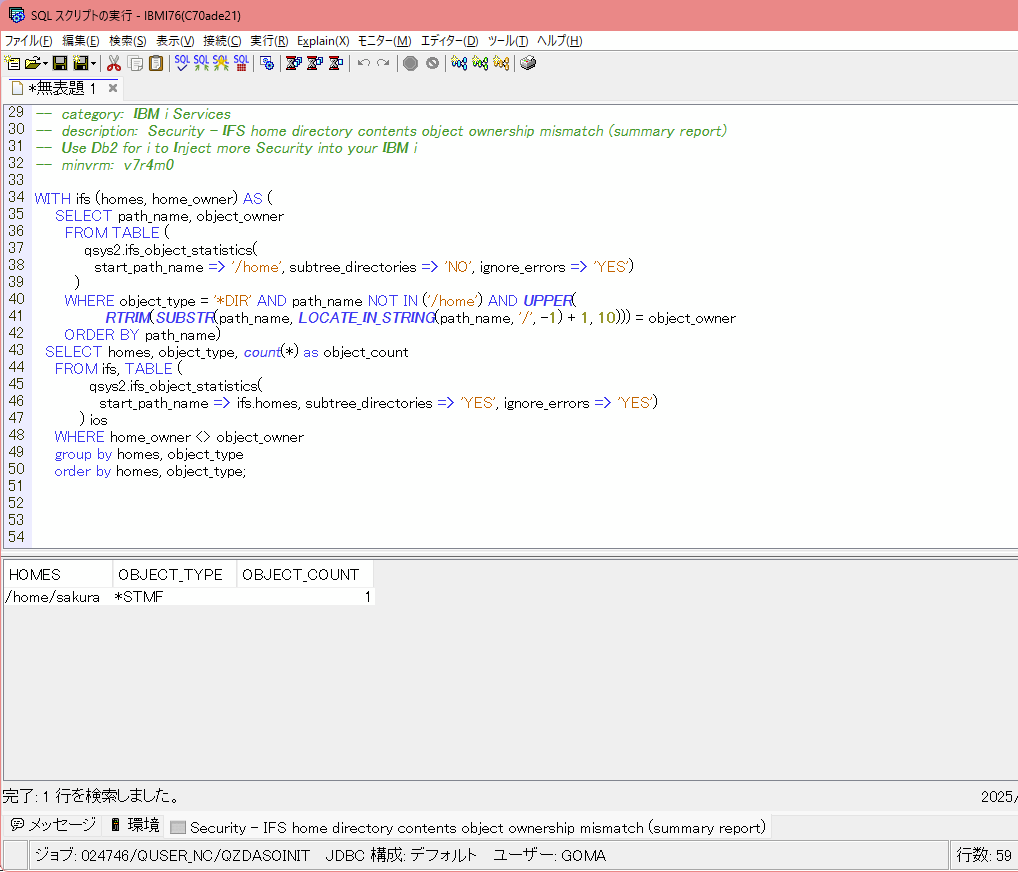
Task: Click the ユーザー: GOMA status entry
Action: pyautogui.click(x=549, y=855)
